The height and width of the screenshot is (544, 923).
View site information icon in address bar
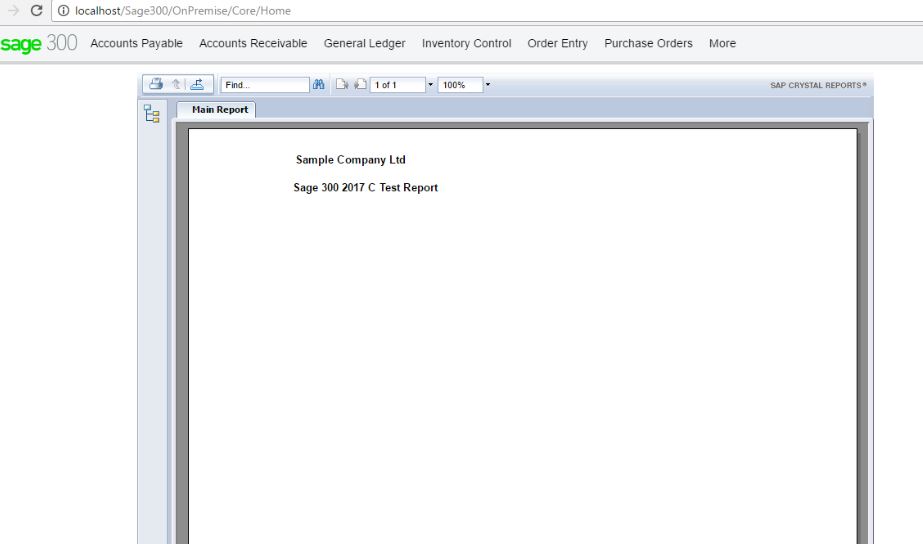coord(63,11)
